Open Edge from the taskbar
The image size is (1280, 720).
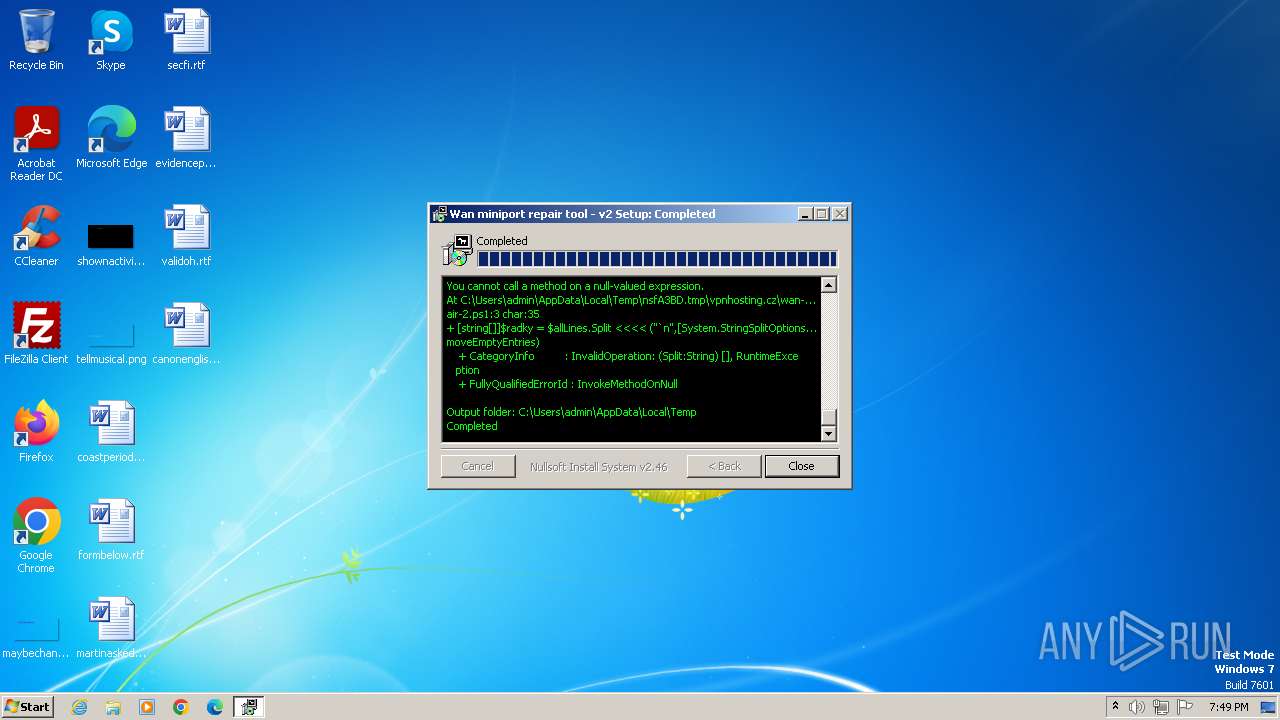pos(215,707)
